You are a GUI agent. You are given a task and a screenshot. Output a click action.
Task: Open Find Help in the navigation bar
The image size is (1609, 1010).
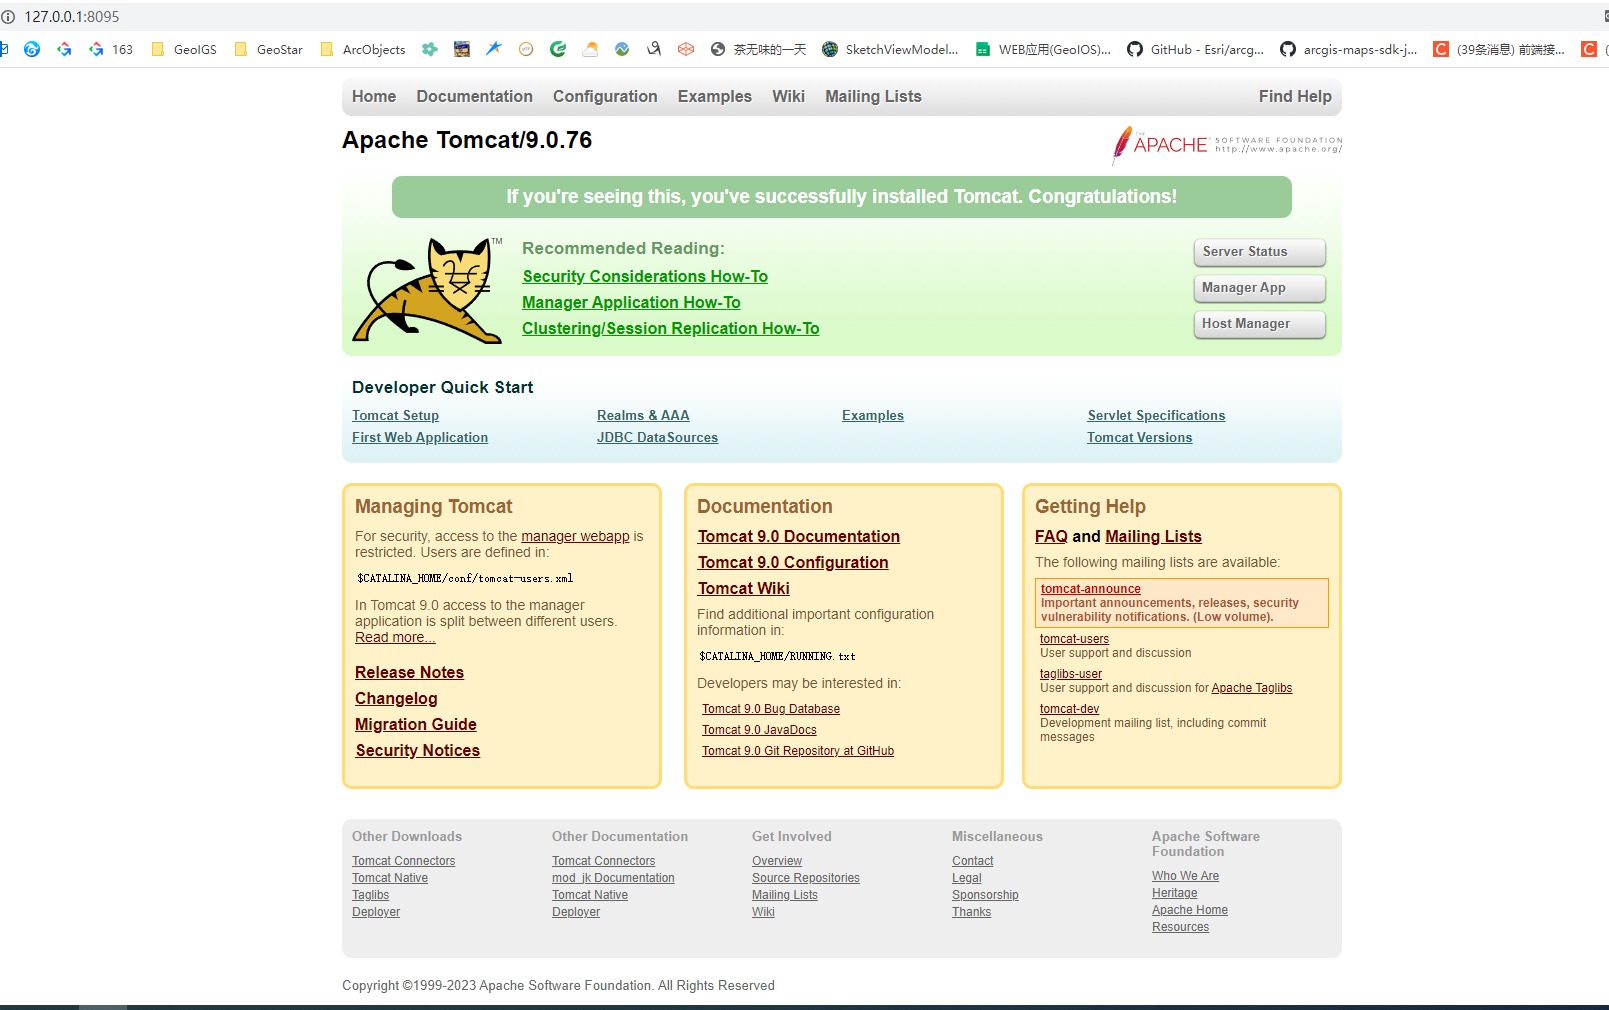point(1295,96)
